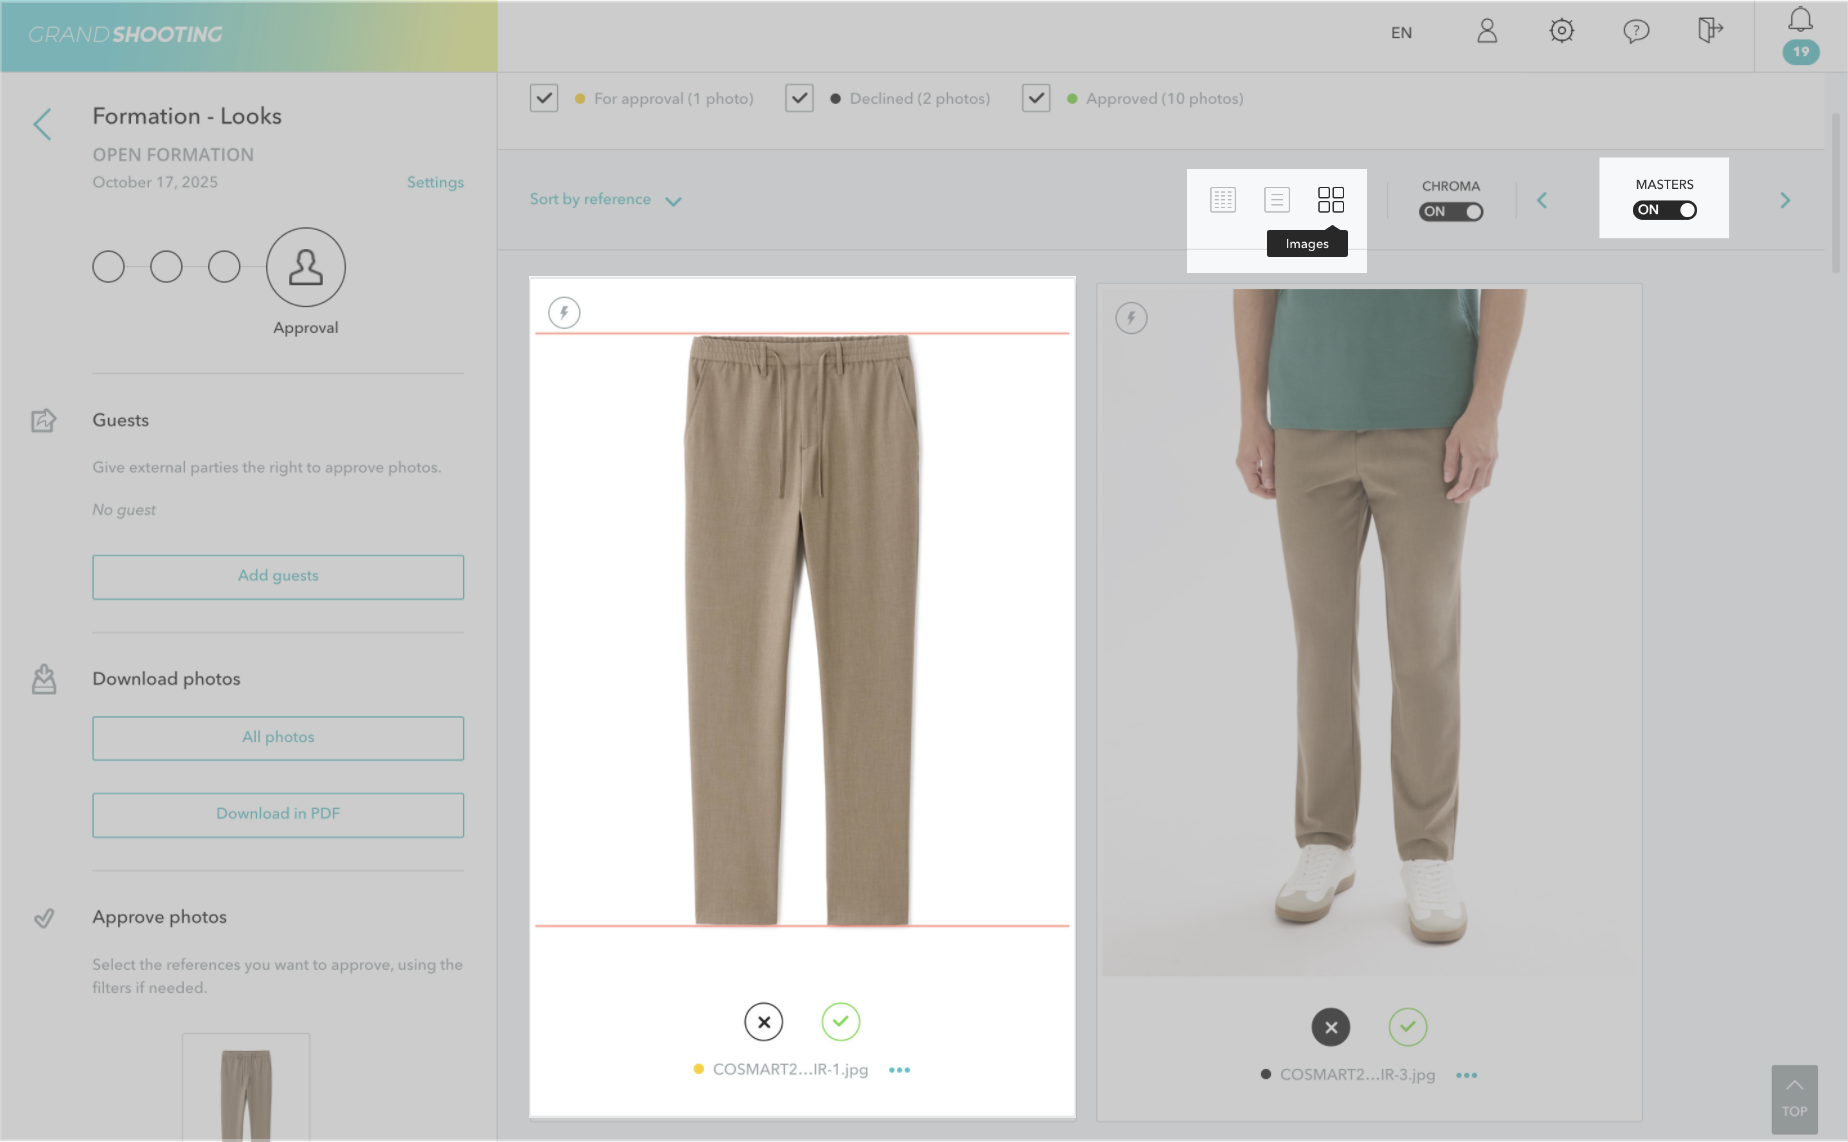The image size is (1848, 1142).
Task: Select the trousers reference thumbnail in sidebar
Action: point(246,1090)
